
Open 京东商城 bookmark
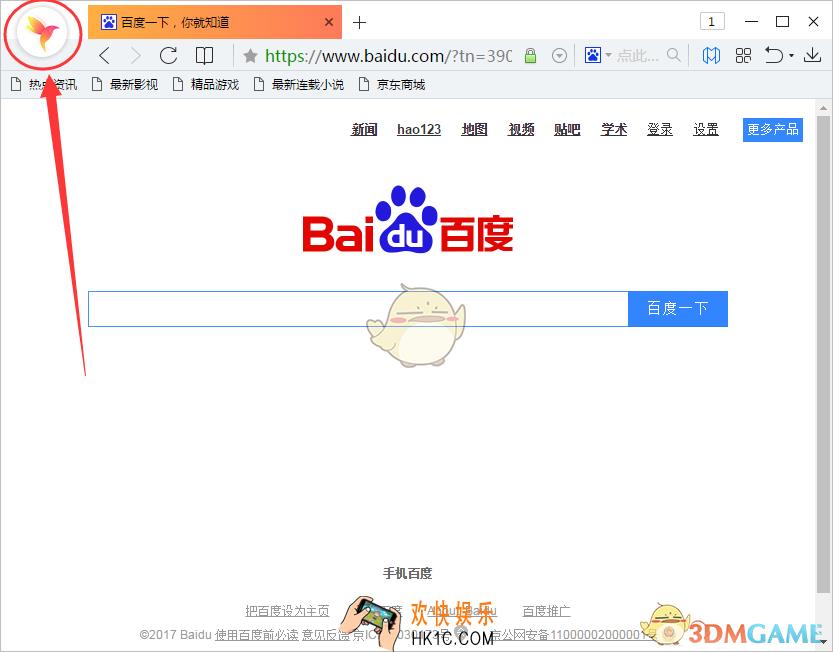click(x=392, y=84)
